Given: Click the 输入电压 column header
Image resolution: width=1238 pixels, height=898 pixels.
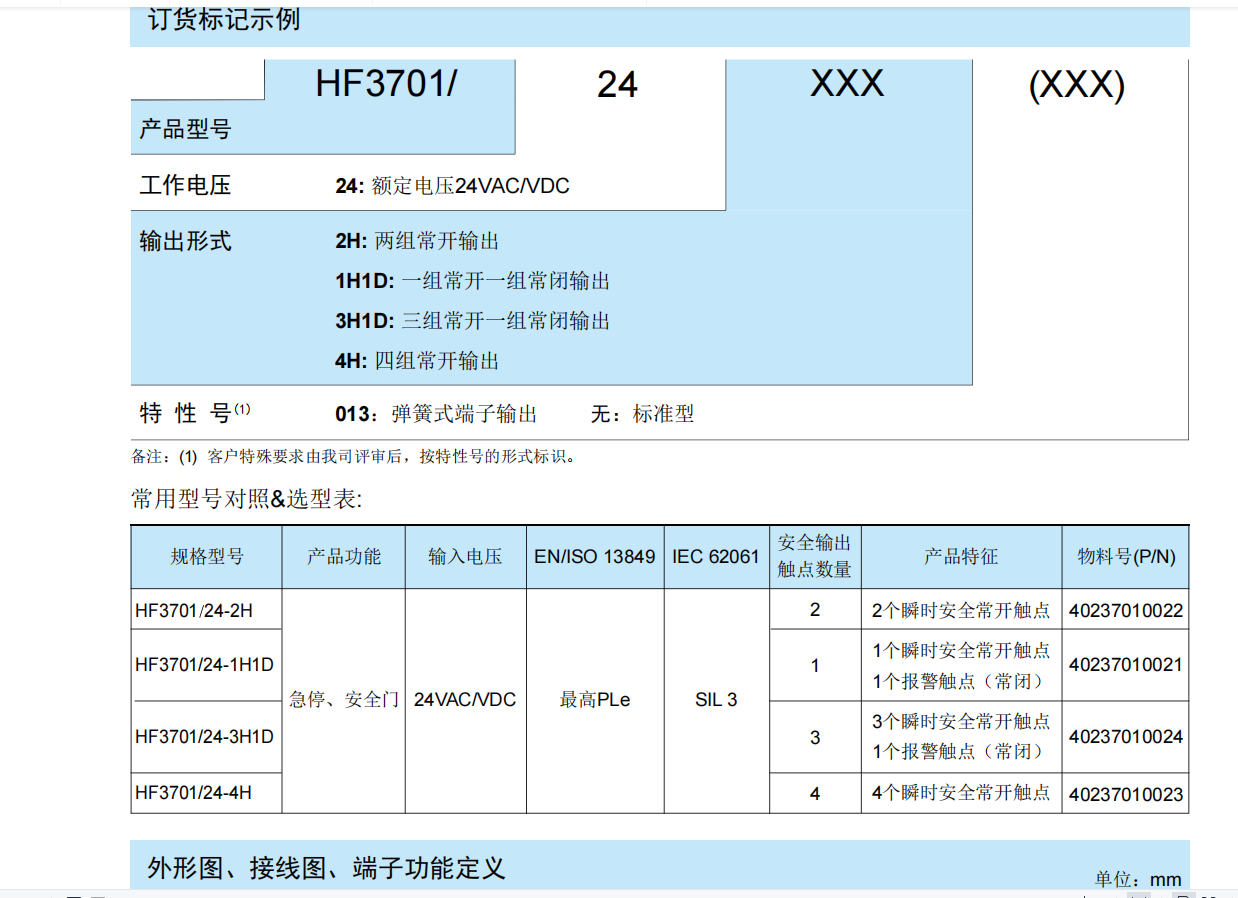Looking at the screenshot, I should tap(465, 557).
